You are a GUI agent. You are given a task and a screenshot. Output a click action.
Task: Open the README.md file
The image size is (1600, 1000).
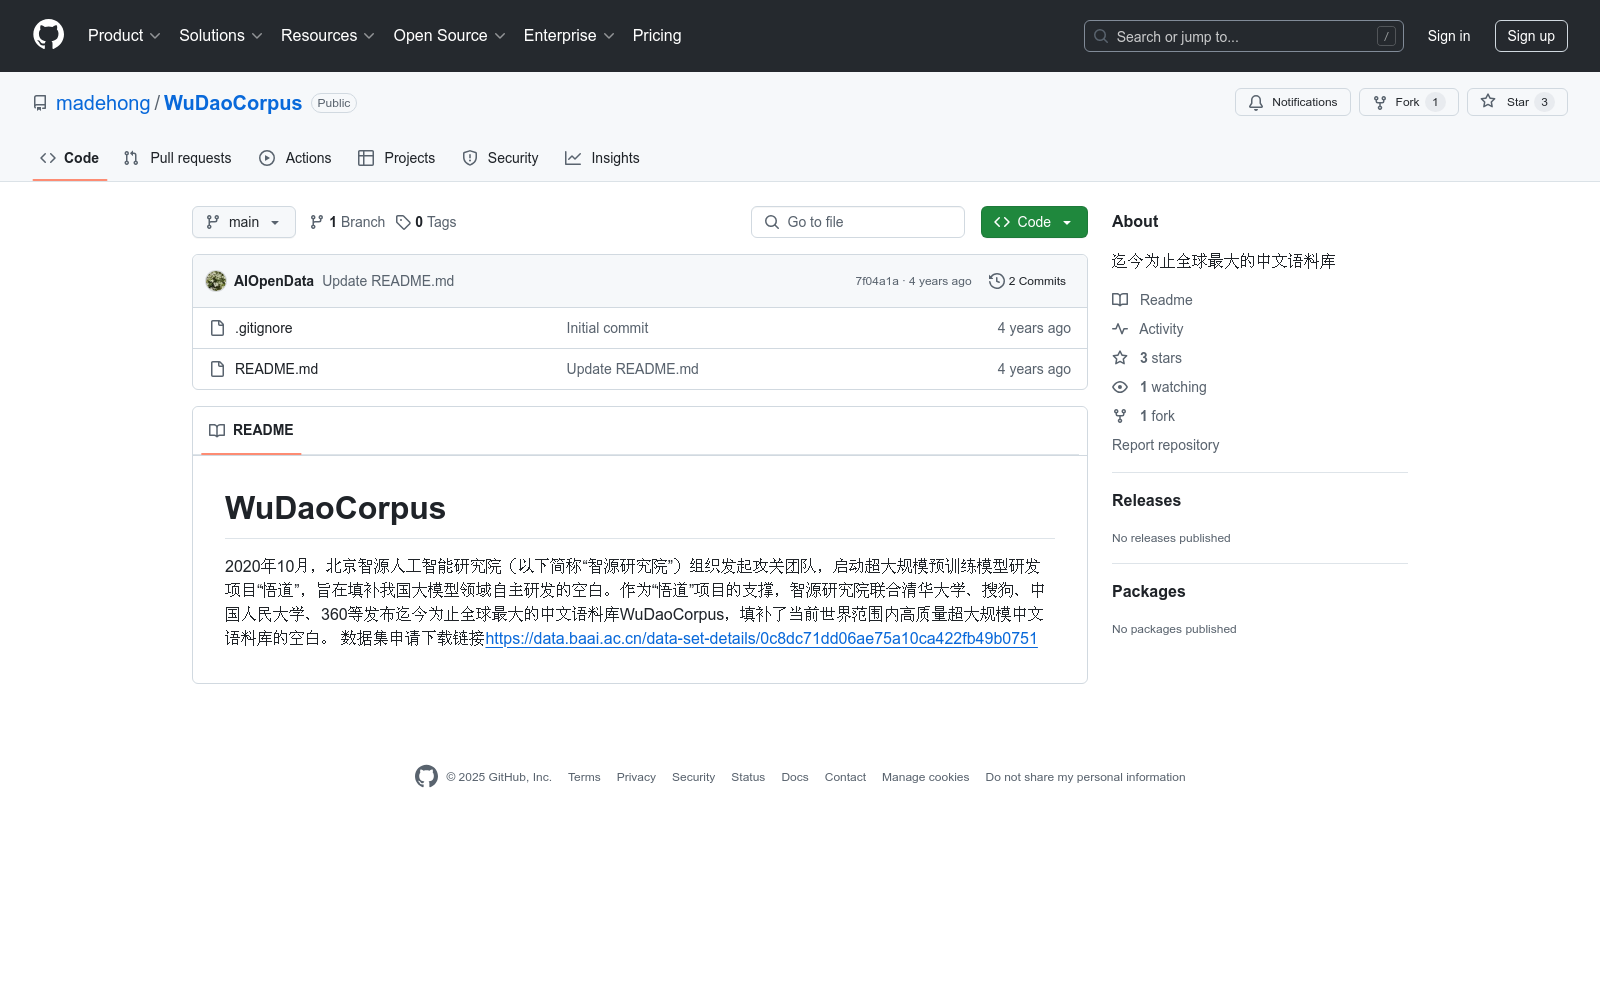[x=276, y=369]
